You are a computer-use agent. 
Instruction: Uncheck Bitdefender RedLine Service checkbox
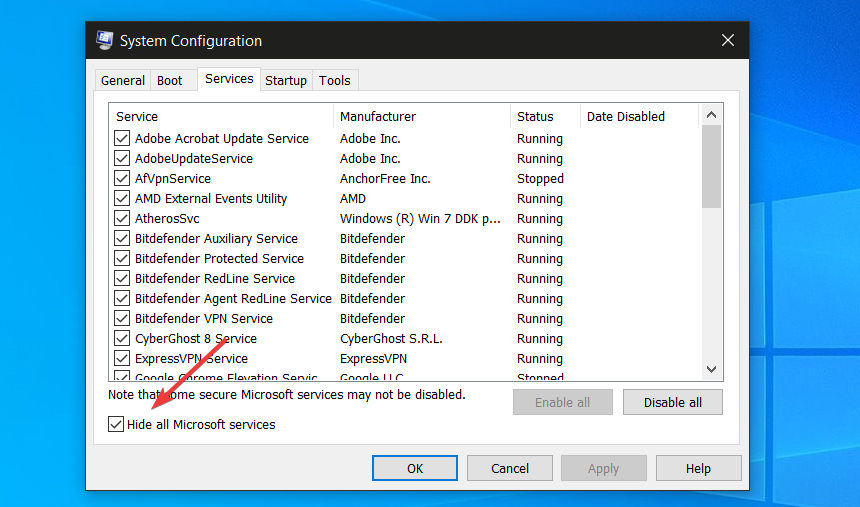point(122,279)
